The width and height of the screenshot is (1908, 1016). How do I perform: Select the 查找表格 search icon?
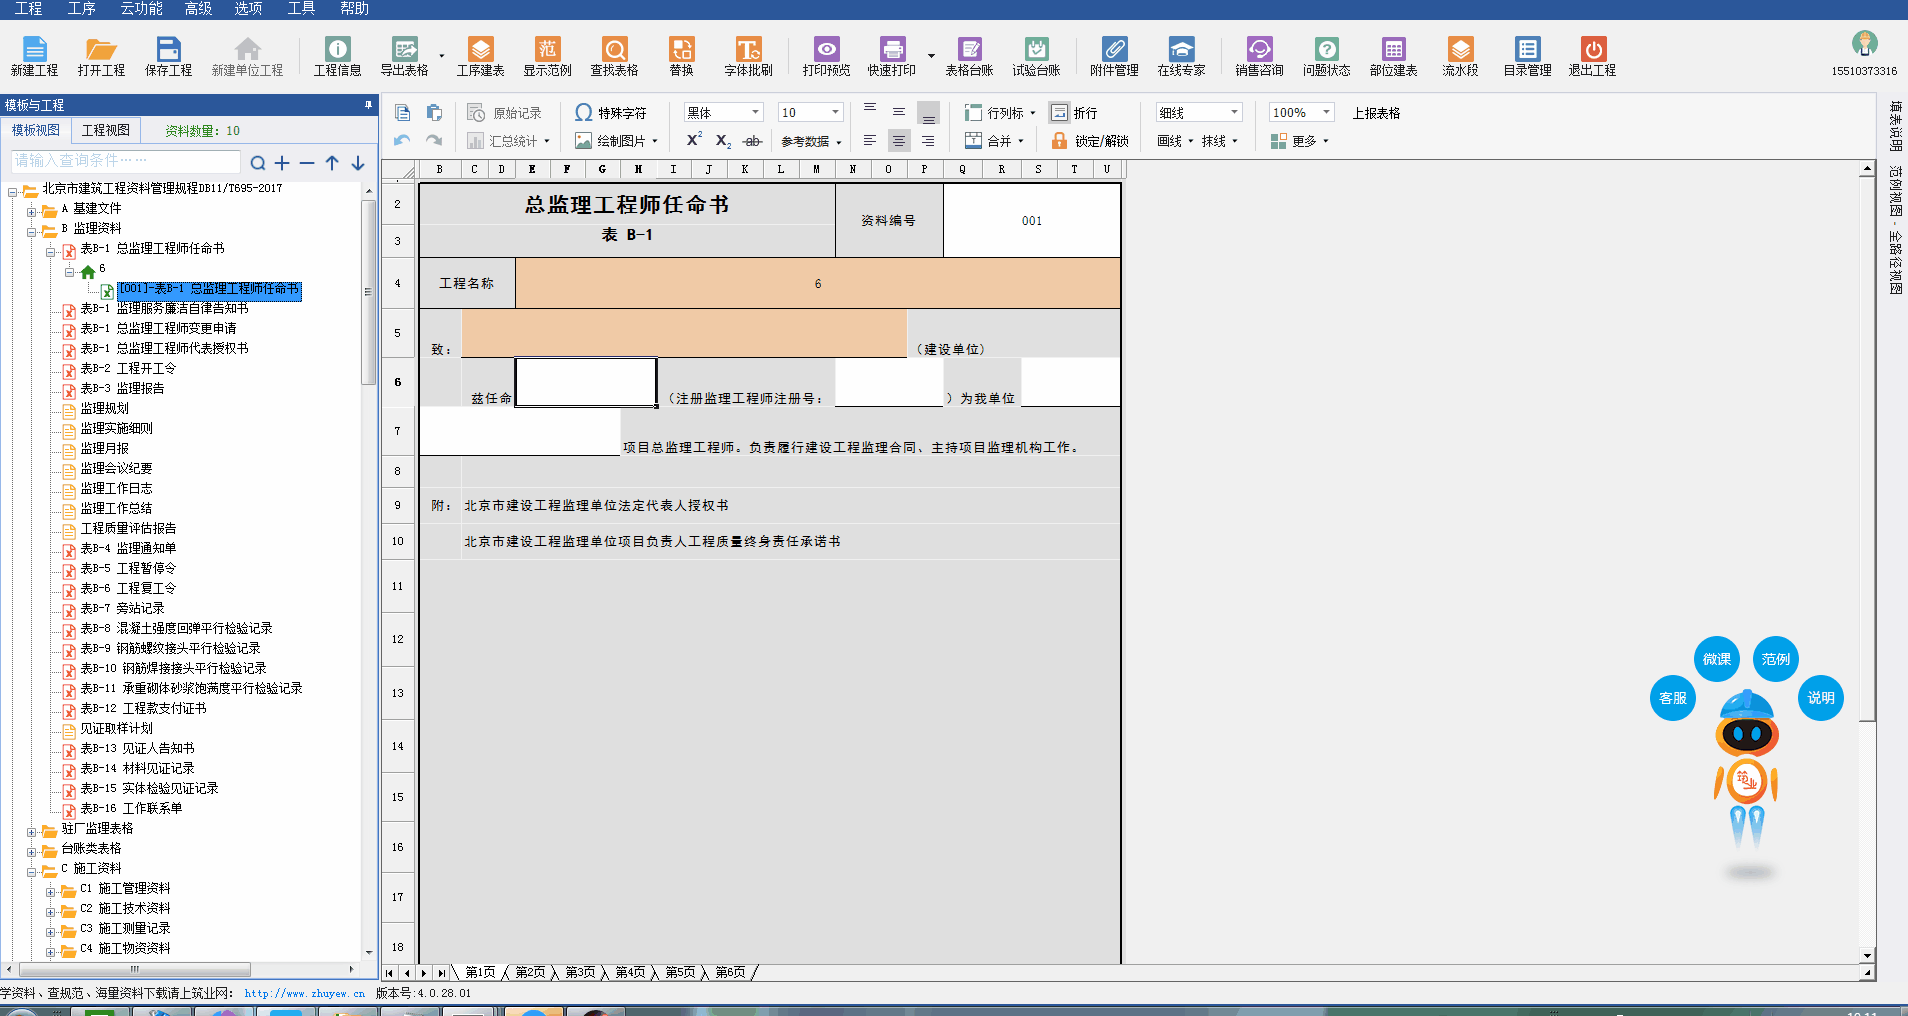click(613, 55)
